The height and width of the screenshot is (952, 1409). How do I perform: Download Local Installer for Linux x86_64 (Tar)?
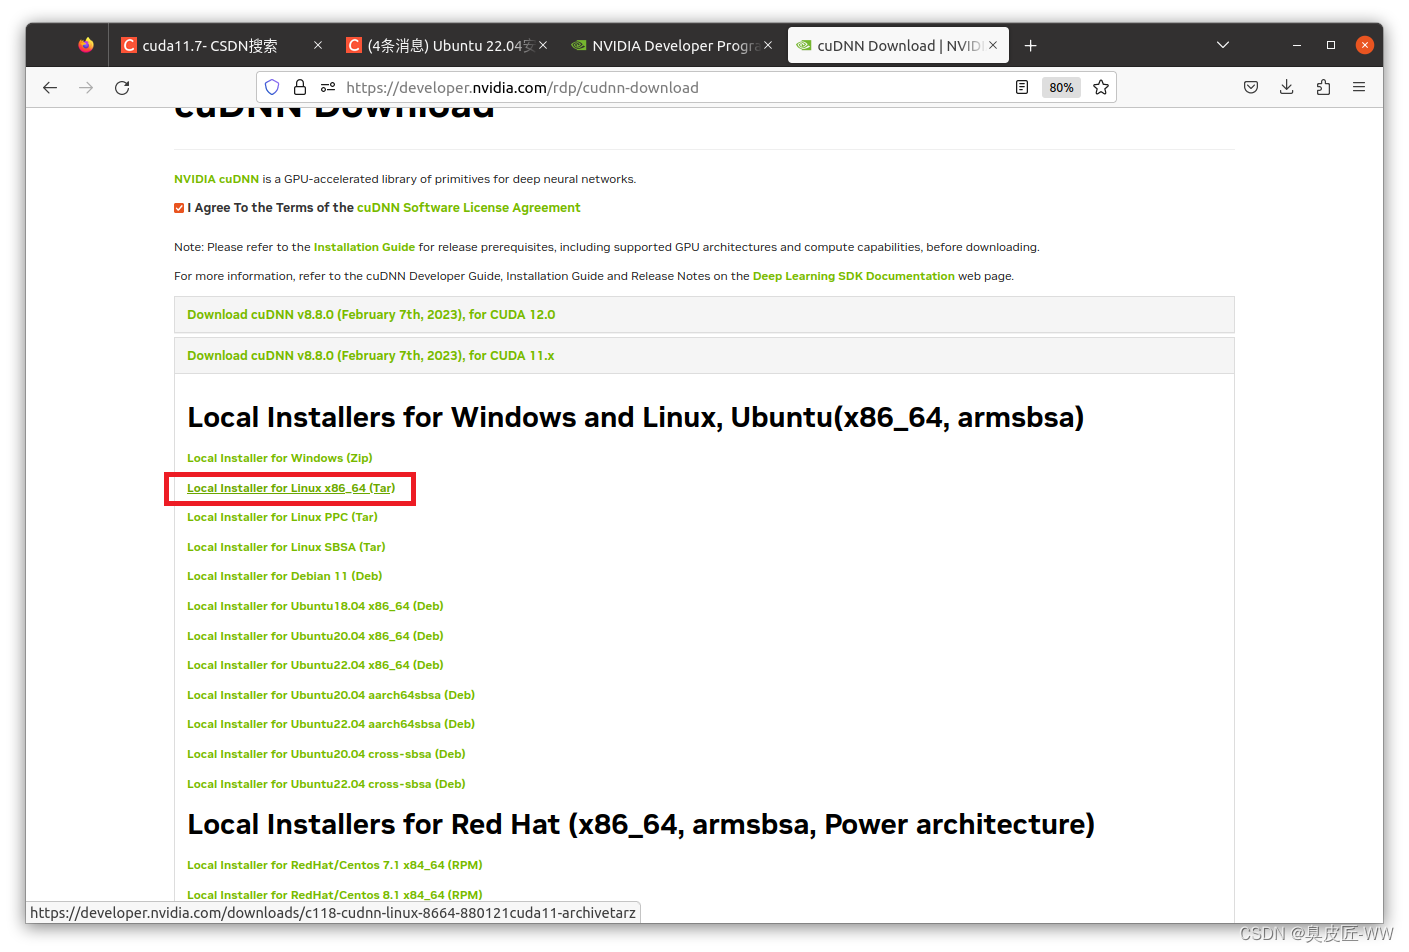291,488
